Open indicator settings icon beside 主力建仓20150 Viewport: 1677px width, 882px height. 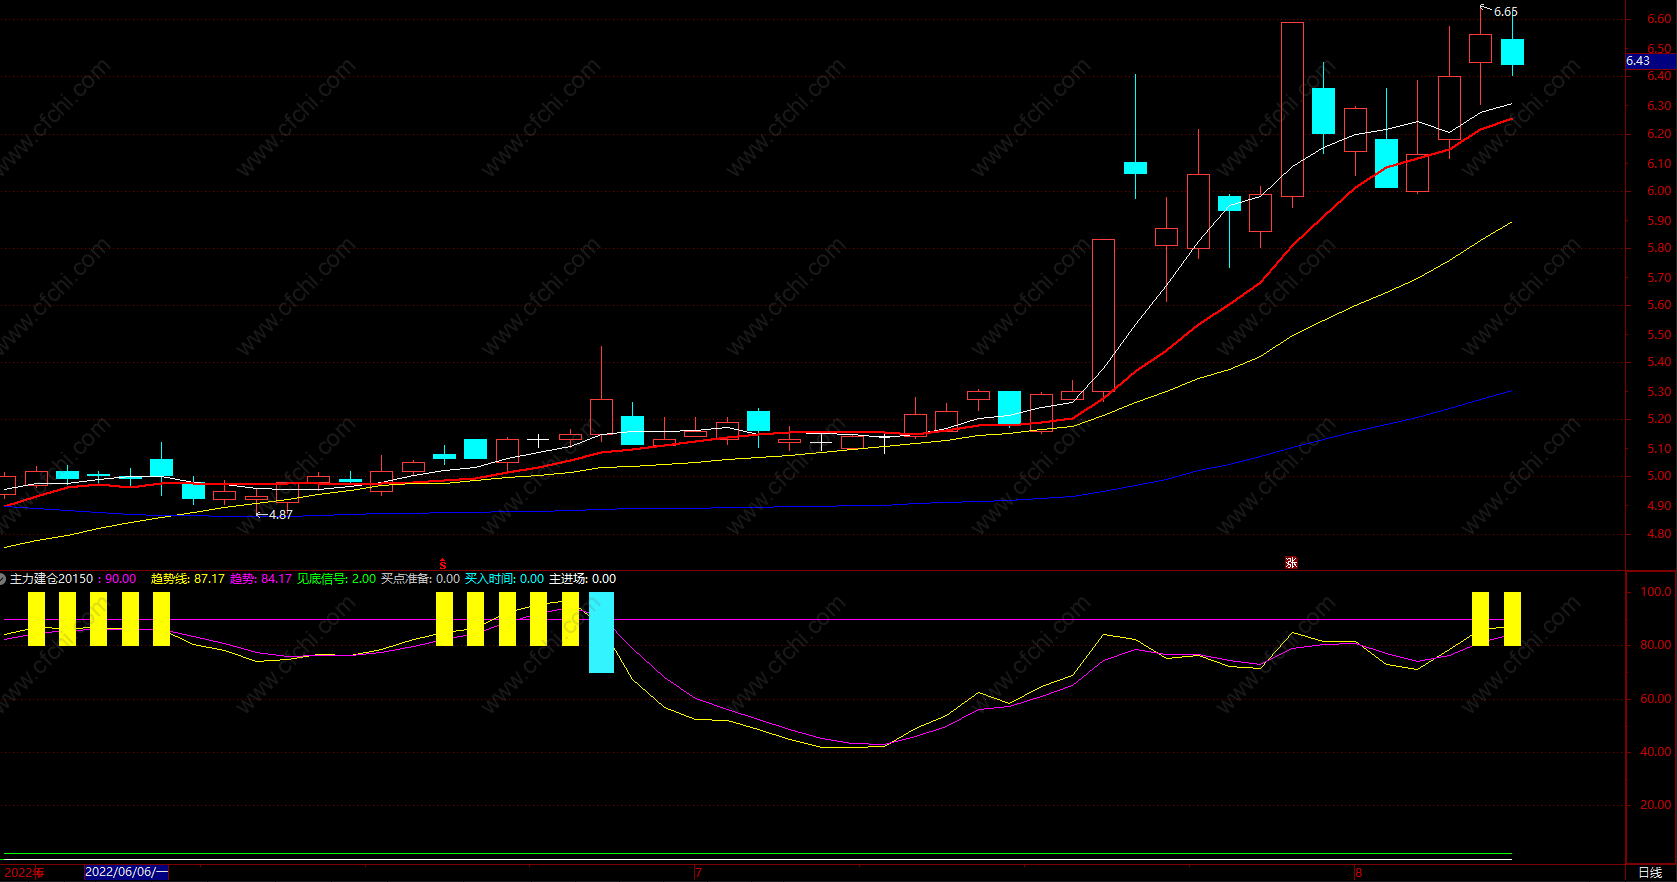pos(4,579)
